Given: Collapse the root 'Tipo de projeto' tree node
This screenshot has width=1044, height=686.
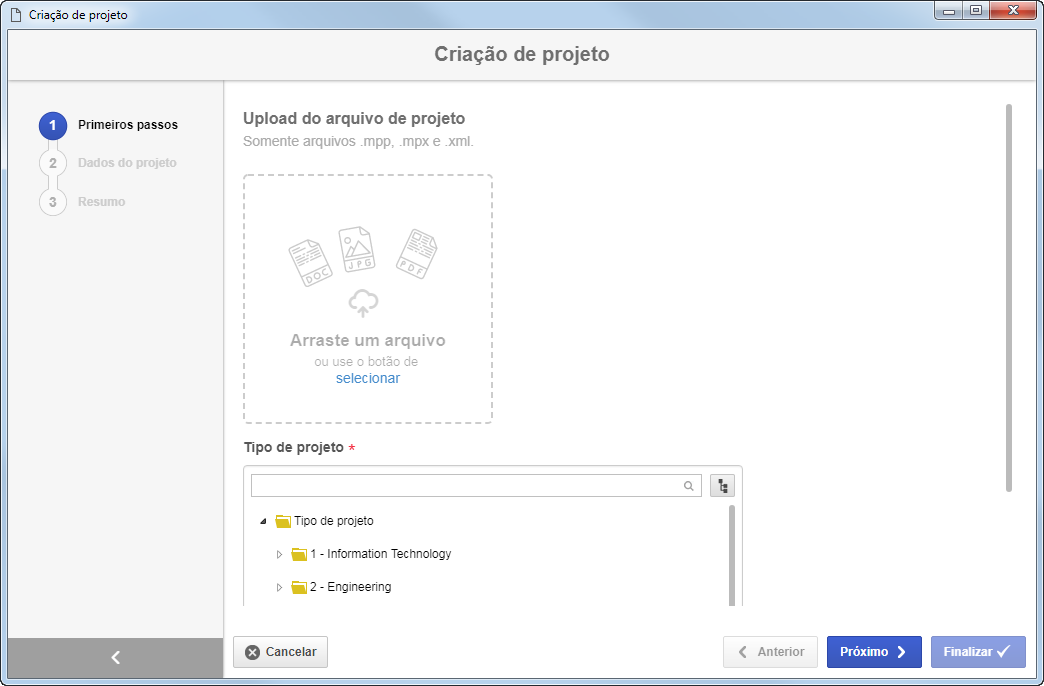Looking at the screenshot, I should click(x=264, y=521).
